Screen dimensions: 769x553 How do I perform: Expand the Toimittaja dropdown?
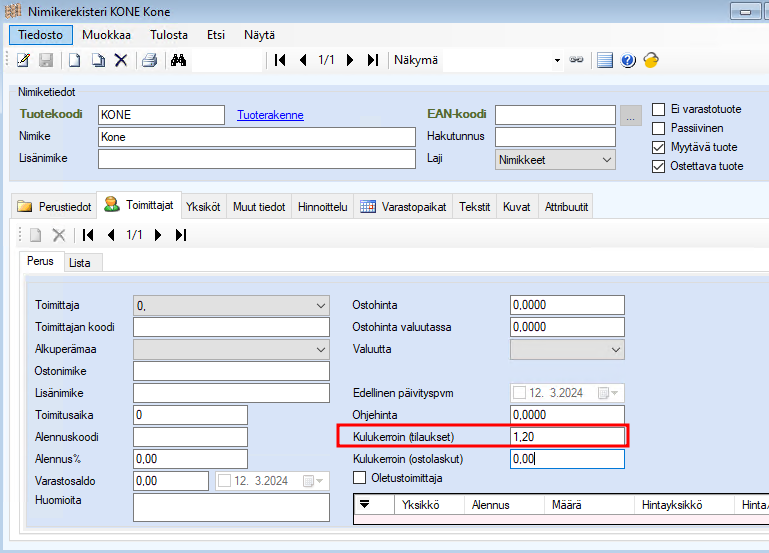[x=320, y=305]
